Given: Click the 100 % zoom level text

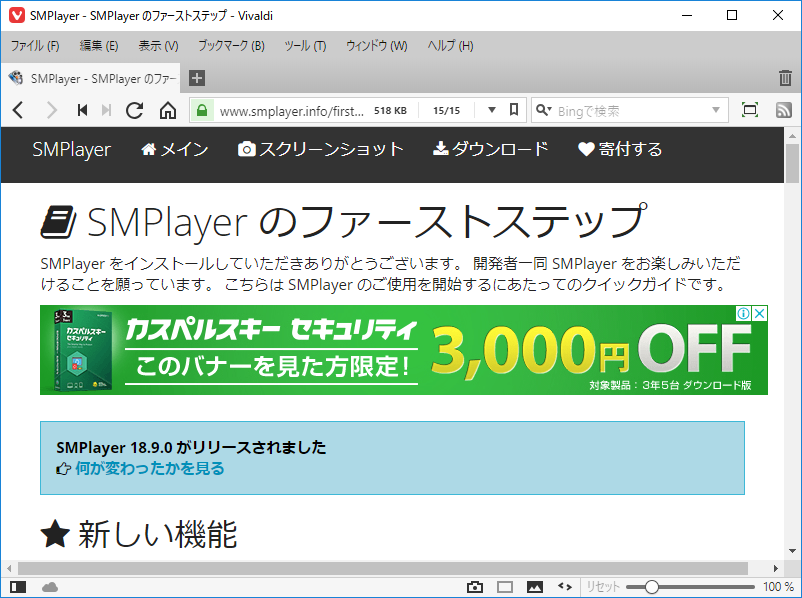Looking at the screenshot, I should pos(778,587).
